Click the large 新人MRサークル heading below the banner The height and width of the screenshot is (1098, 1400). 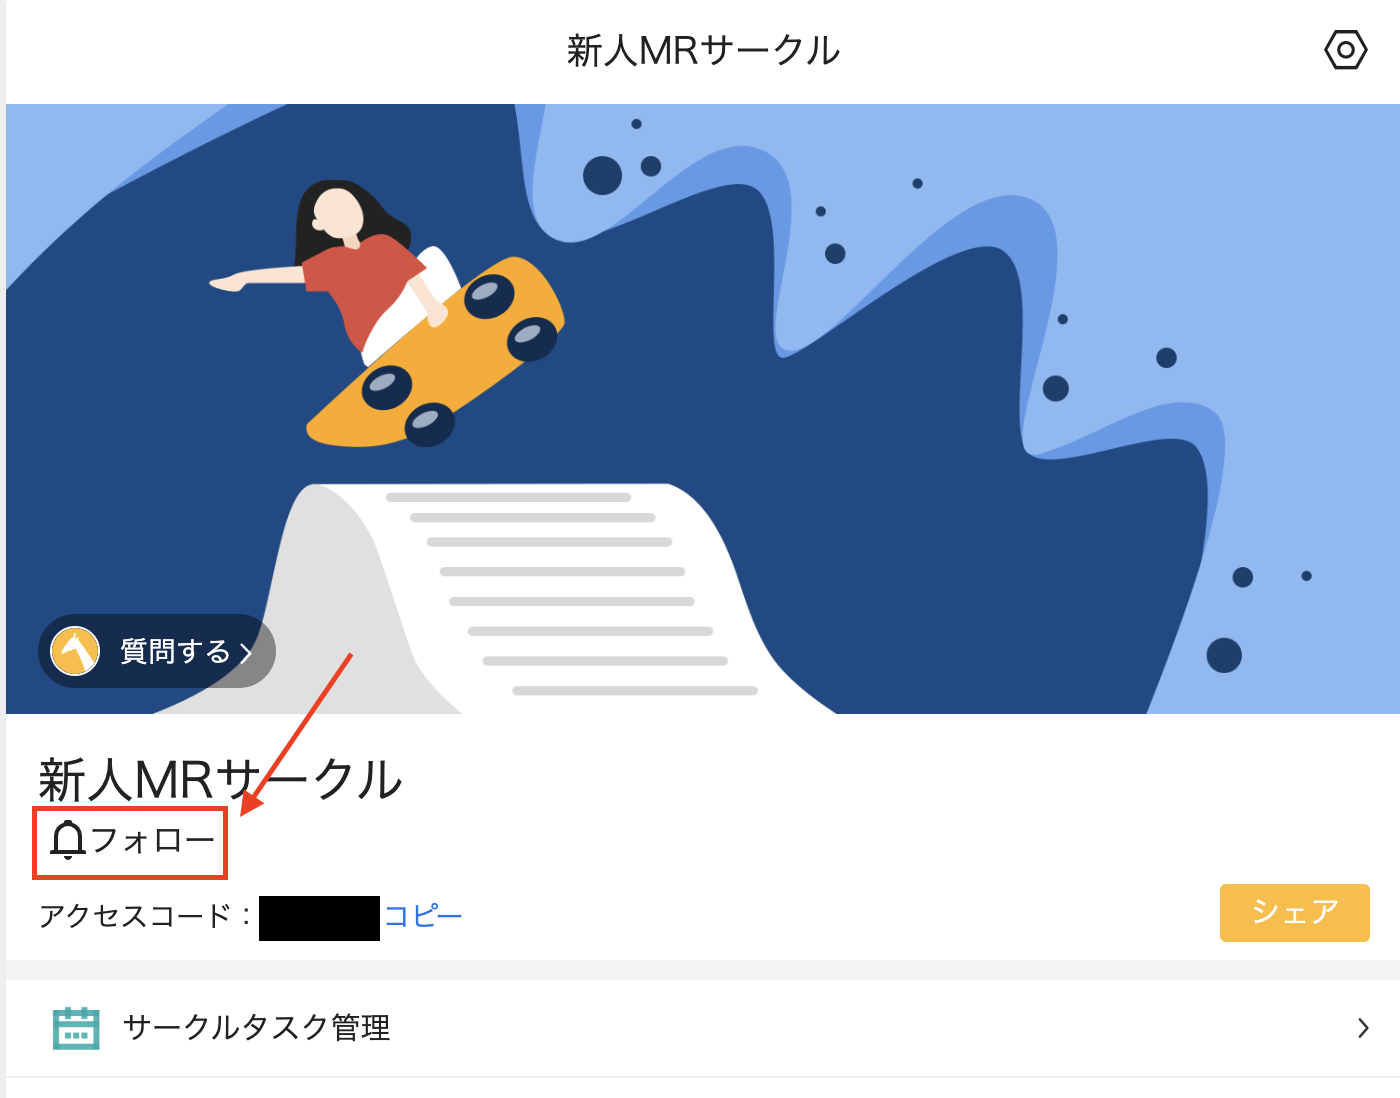(x=220, y=779)
